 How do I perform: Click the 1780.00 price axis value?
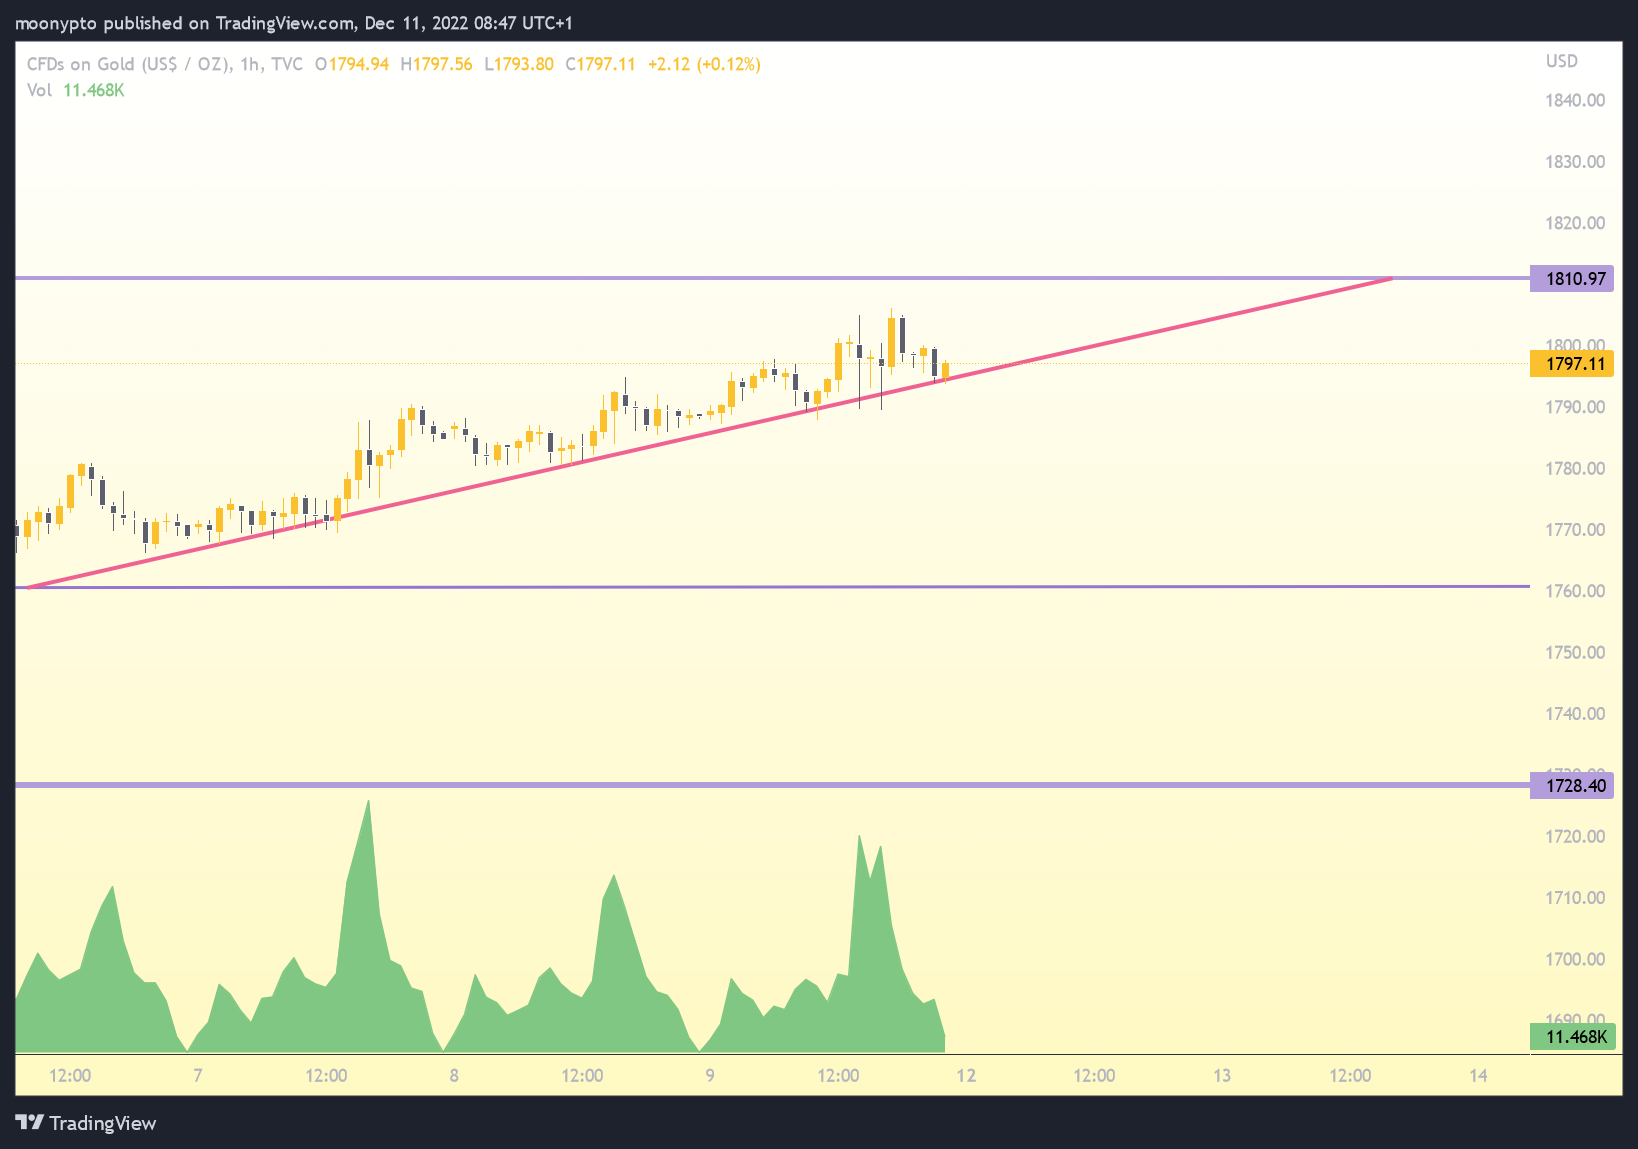pyautogui.click(x=1575, y=469)
